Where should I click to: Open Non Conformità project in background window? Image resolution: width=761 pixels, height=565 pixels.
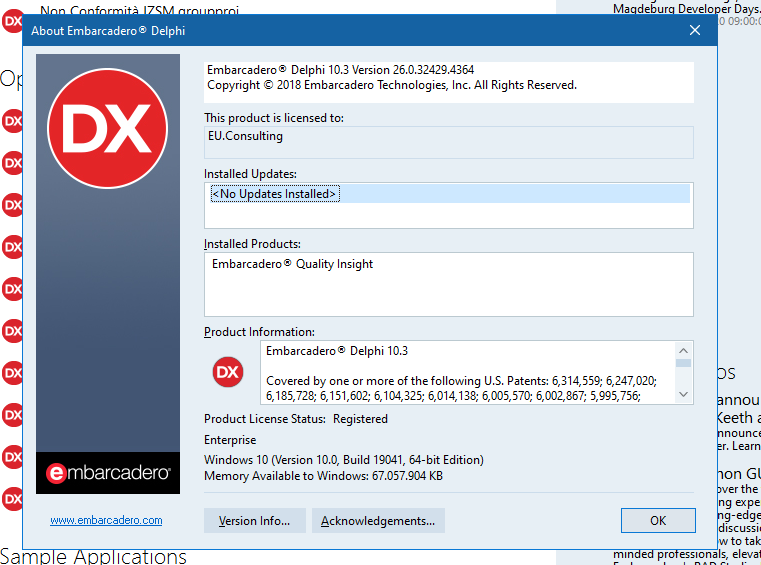pyautogui.click(x=139, y=10)
